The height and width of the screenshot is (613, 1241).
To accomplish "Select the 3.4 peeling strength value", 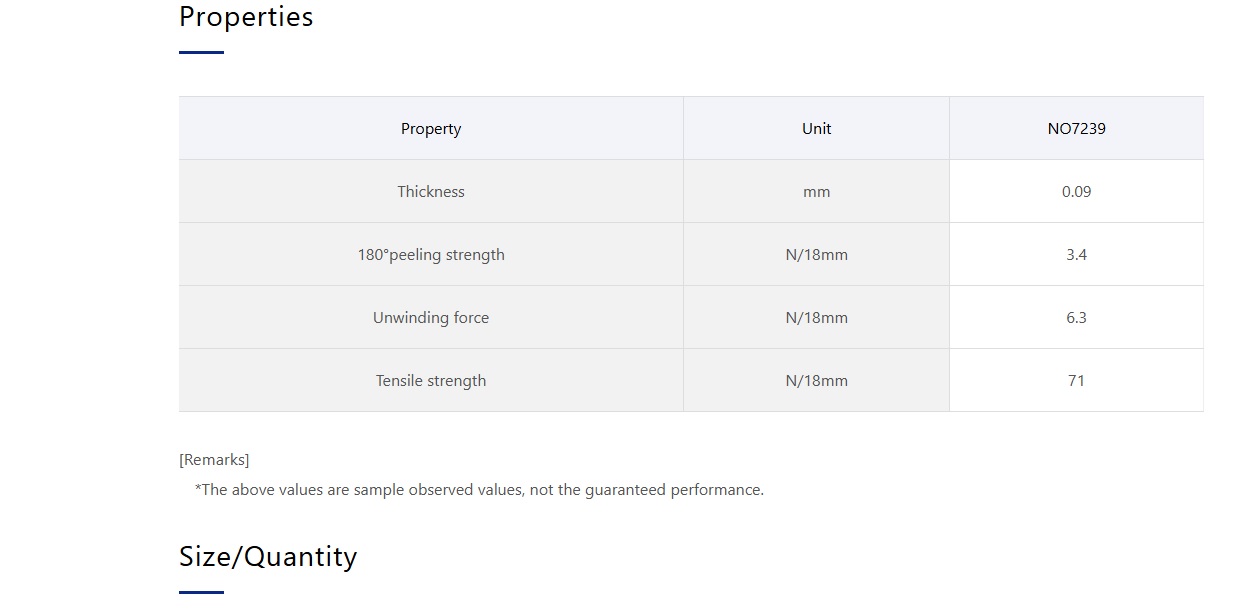I will [x=1076, y=254].
